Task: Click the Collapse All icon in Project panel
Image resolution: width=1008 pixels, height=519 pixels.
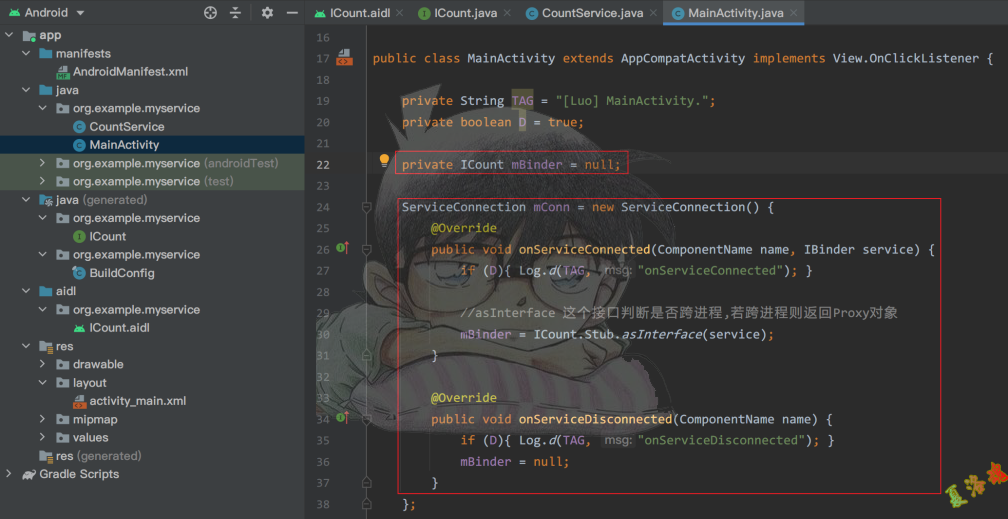Action: coord(236,13)
